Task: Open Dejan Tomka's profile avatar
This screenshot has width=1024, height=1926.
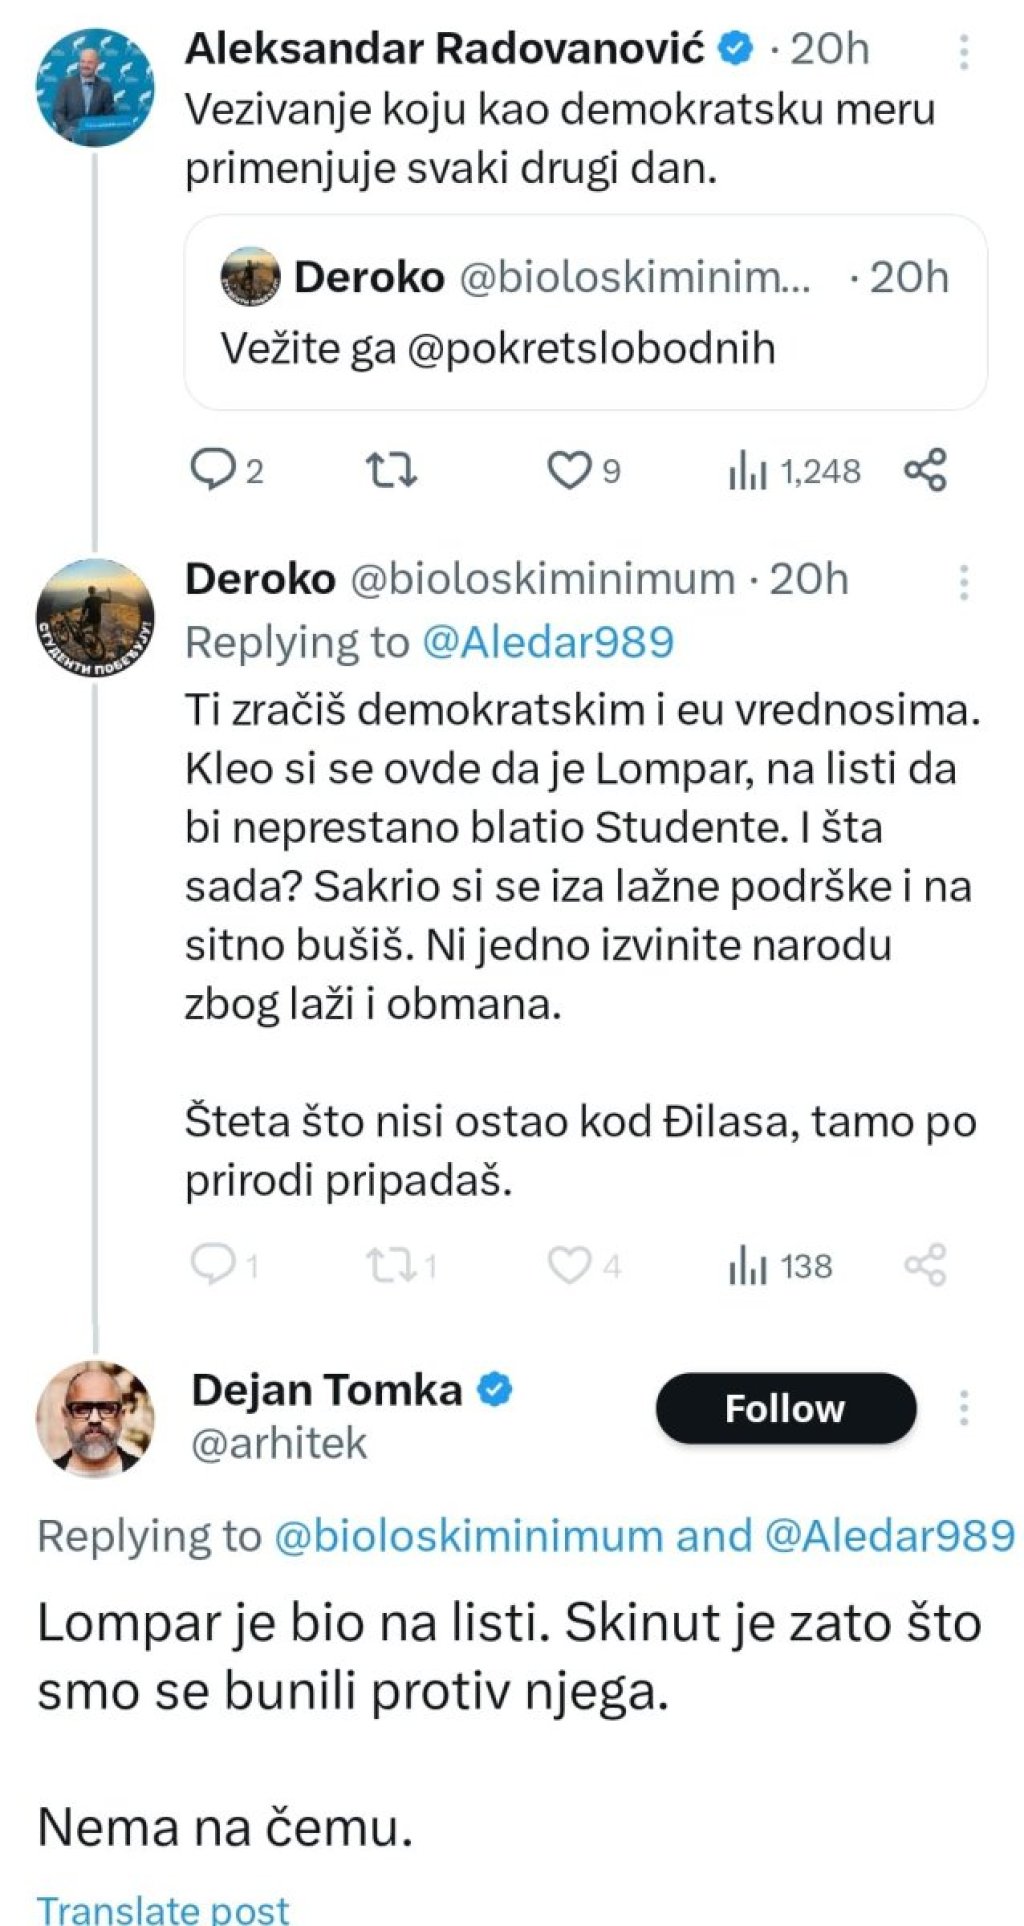Action: [x=95, y=1418]
